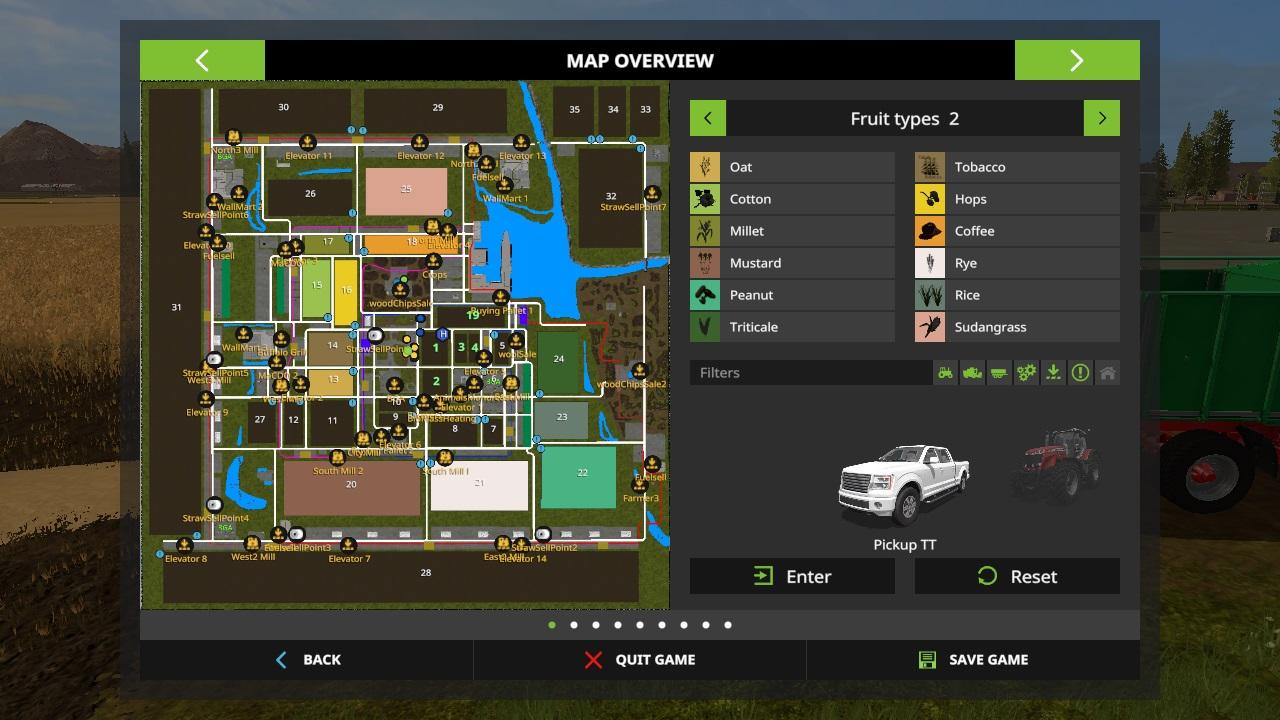This screenshot has height=720, width=1280.
Task: Go to next menu page arrow
Action: pyautogui.click(x=1076, y=60)
